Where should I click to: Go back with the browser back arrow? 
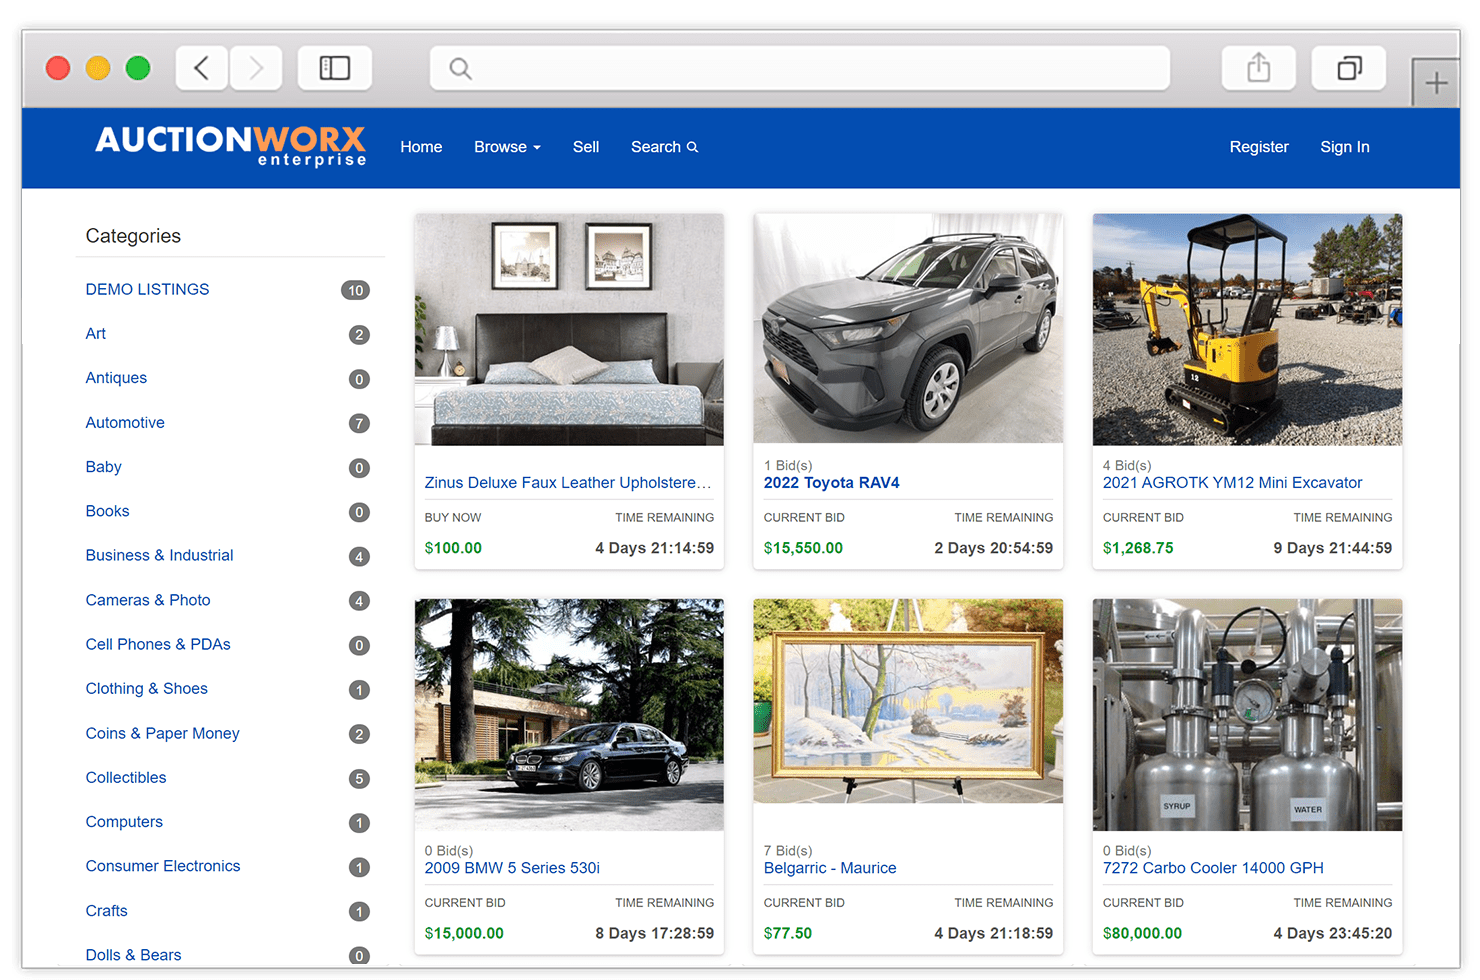pos(202,68)
